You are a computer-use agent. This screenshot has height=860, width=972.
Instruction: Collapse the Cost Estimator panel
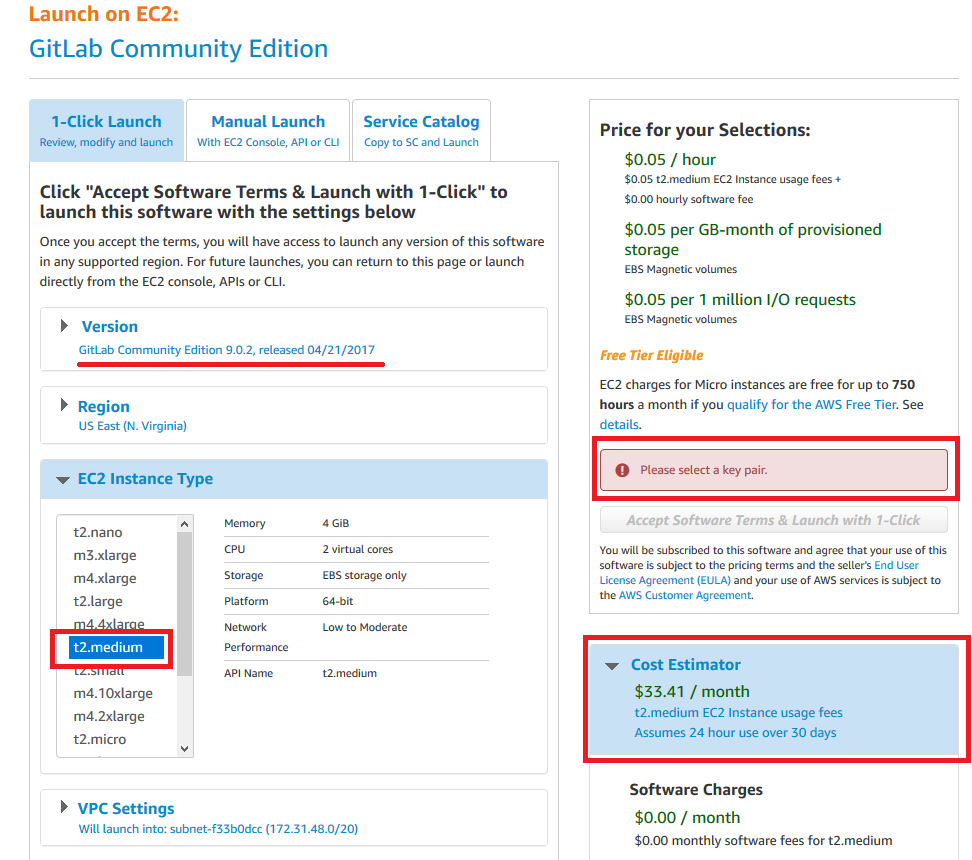point(613,665)
